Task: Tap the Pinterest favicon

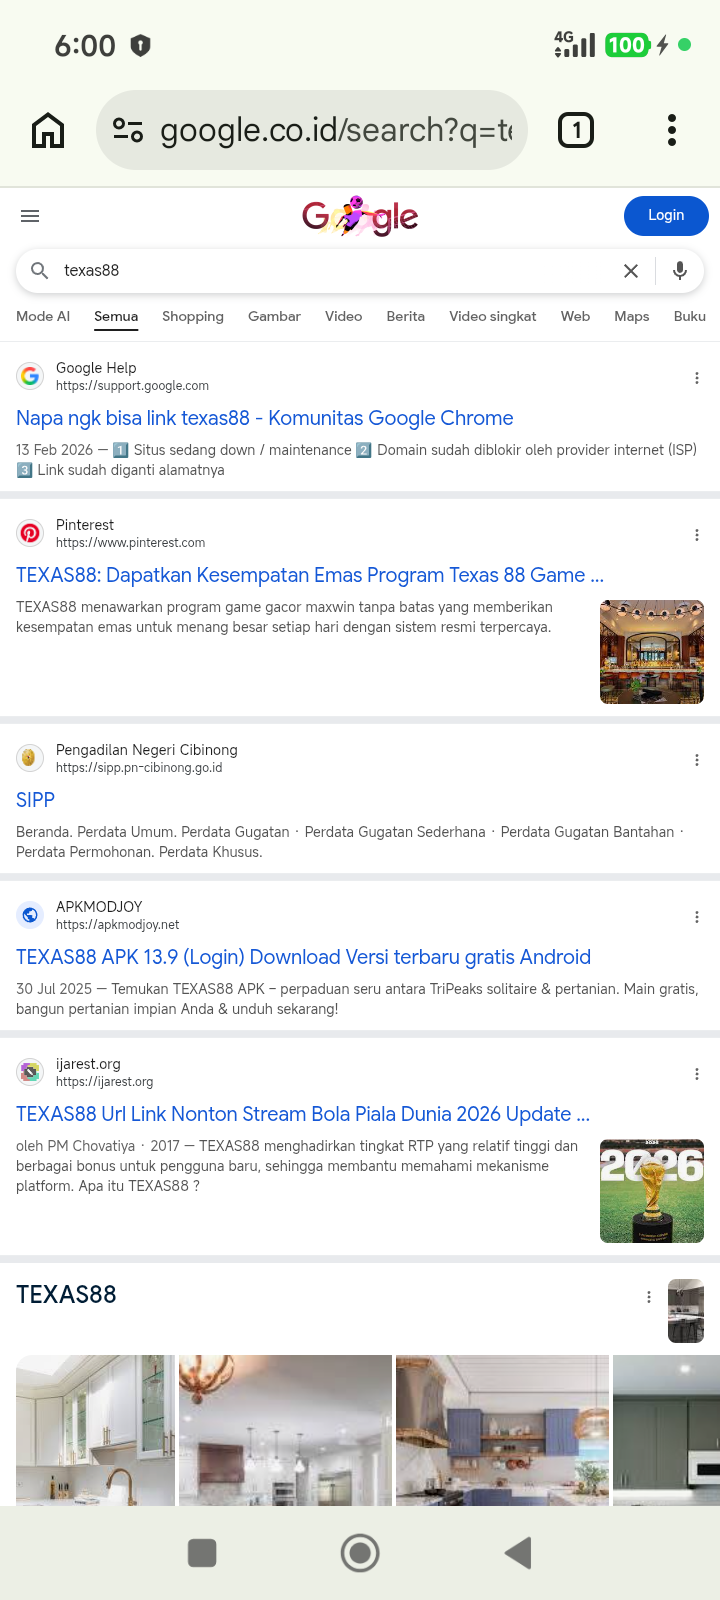Action: 30,533
